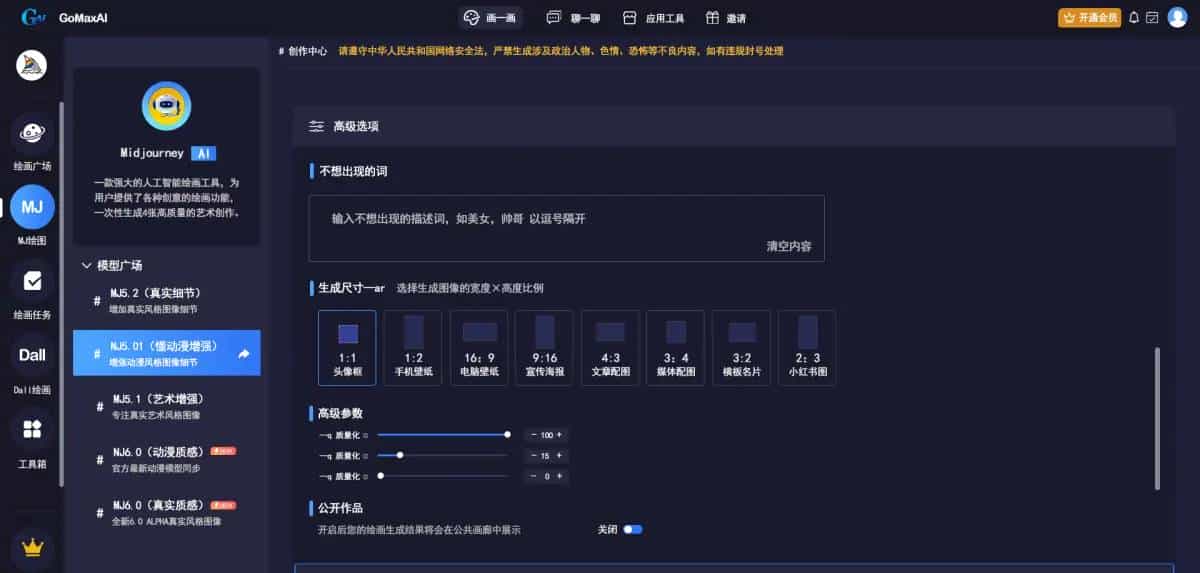The width and height of the screenshot is (1200, 573).
Task: Open the Dall绘画 sidebar icon
Action: coord(32,355)
